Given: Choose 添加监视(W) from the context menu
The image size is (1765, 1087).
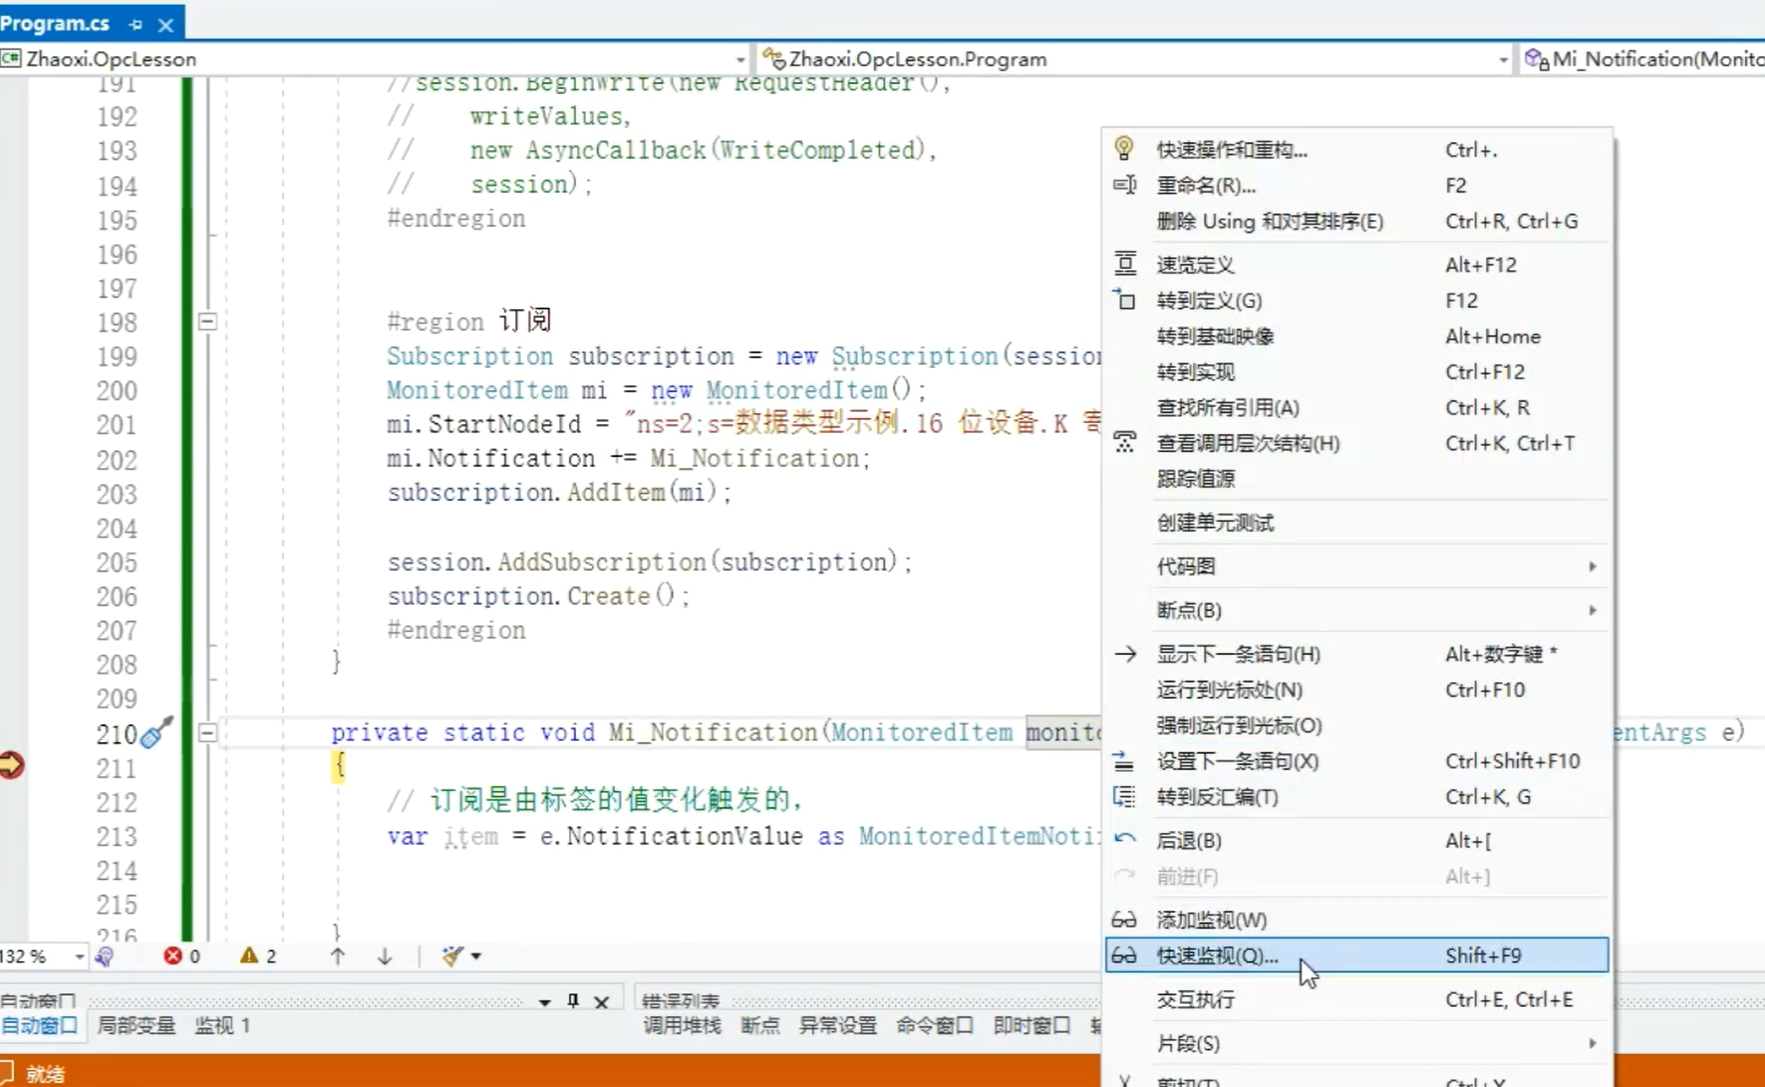Looking at the screenshot, I should [1211, 920].
